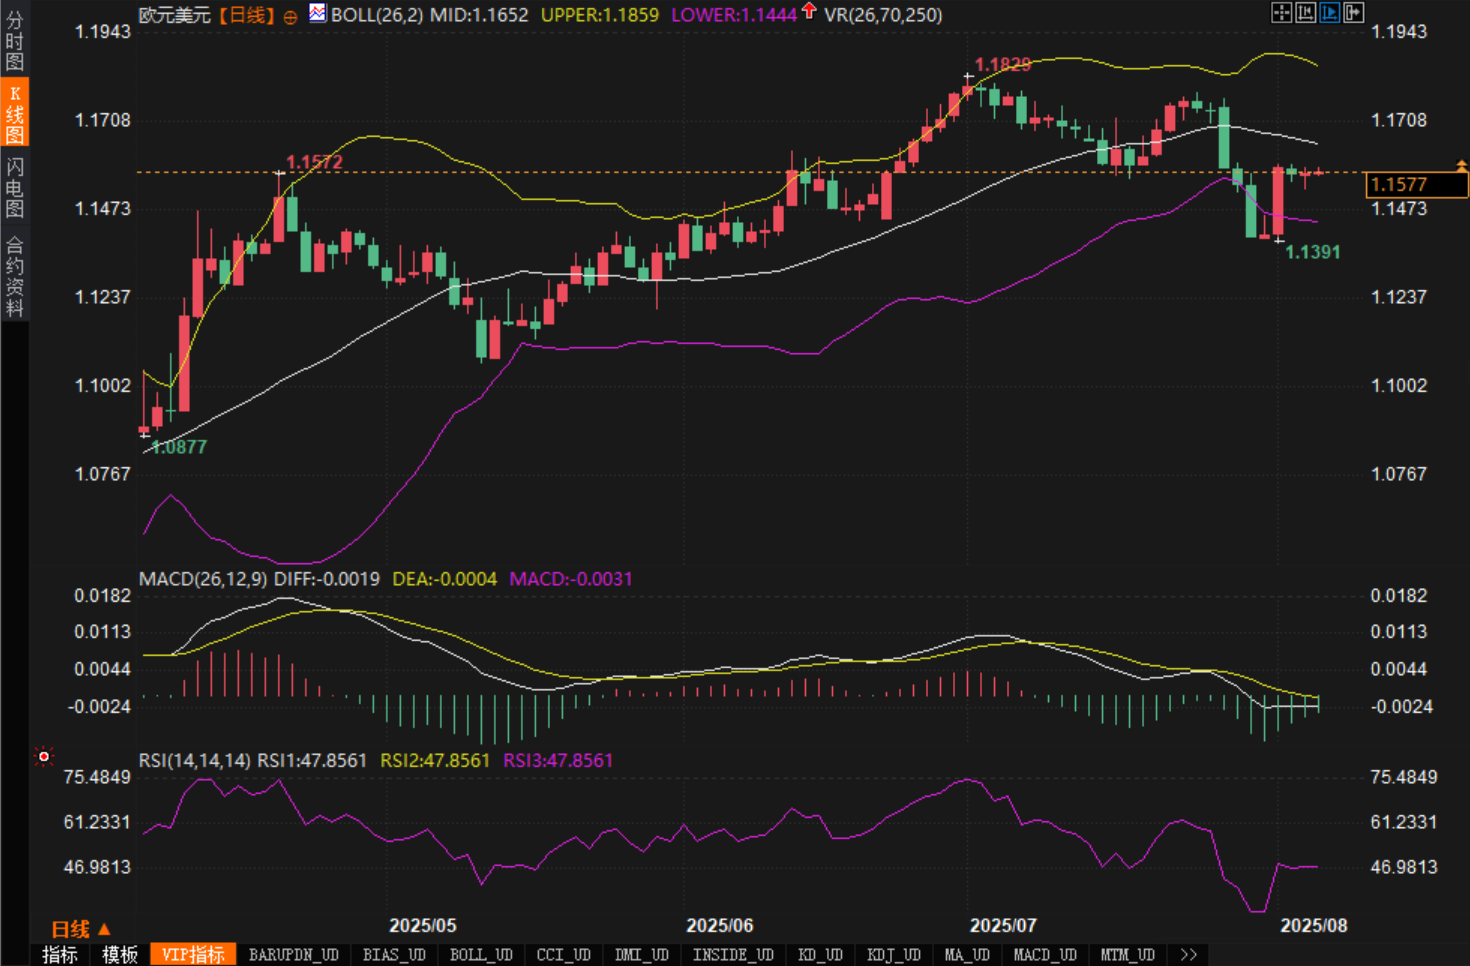Apply the DMI_UD indicator
This screenshot has height=966, width=1470.
click(x=642, y=955)
